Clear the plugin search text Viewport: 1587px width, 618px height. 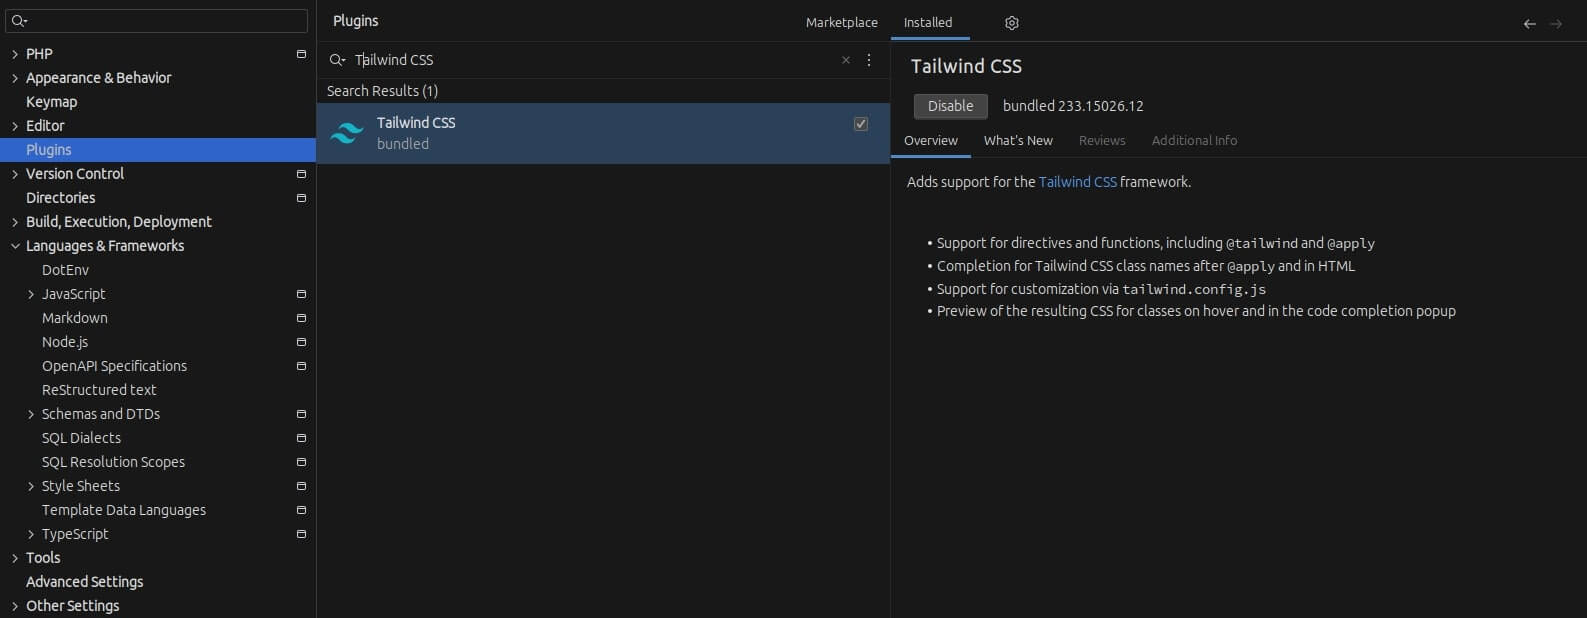(846, 60)
